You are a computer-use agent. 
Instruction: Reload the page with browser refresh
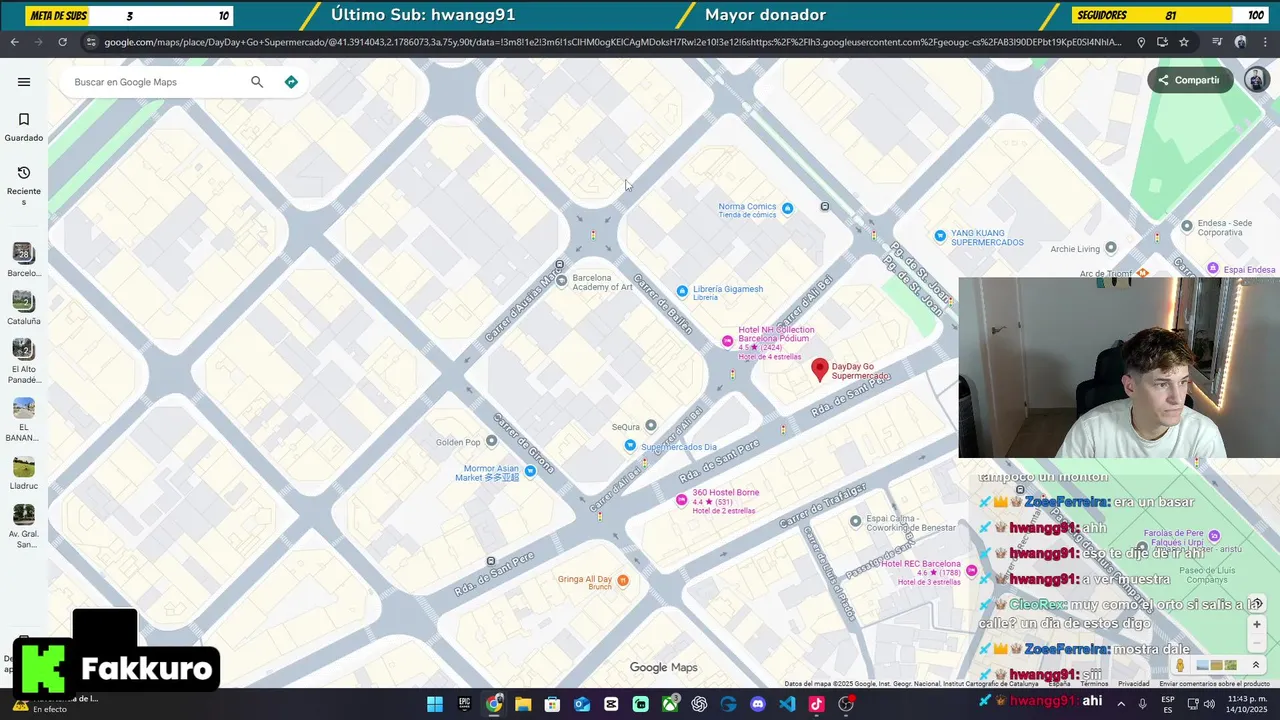click(62, 42)
